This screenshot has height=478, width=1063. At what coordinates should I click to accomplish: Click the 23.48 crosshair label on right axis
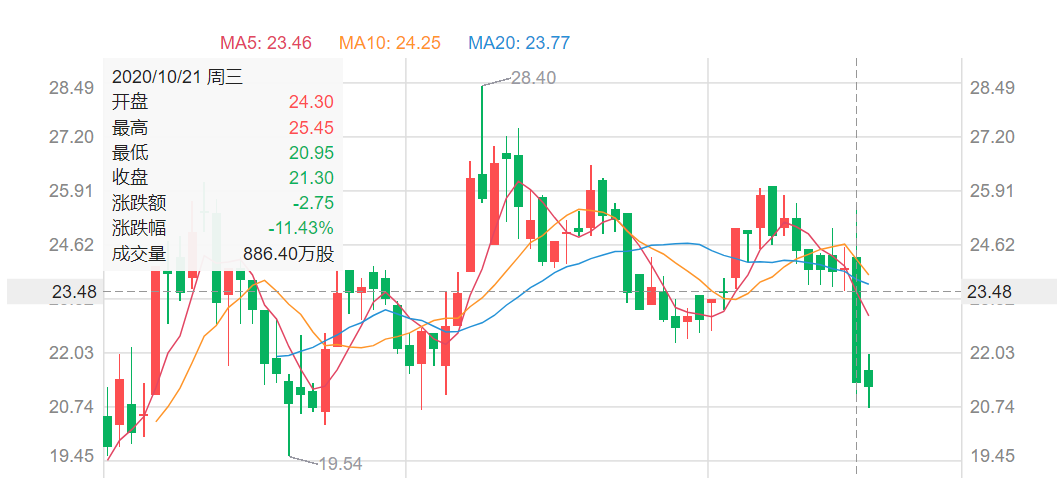[989, 292]
